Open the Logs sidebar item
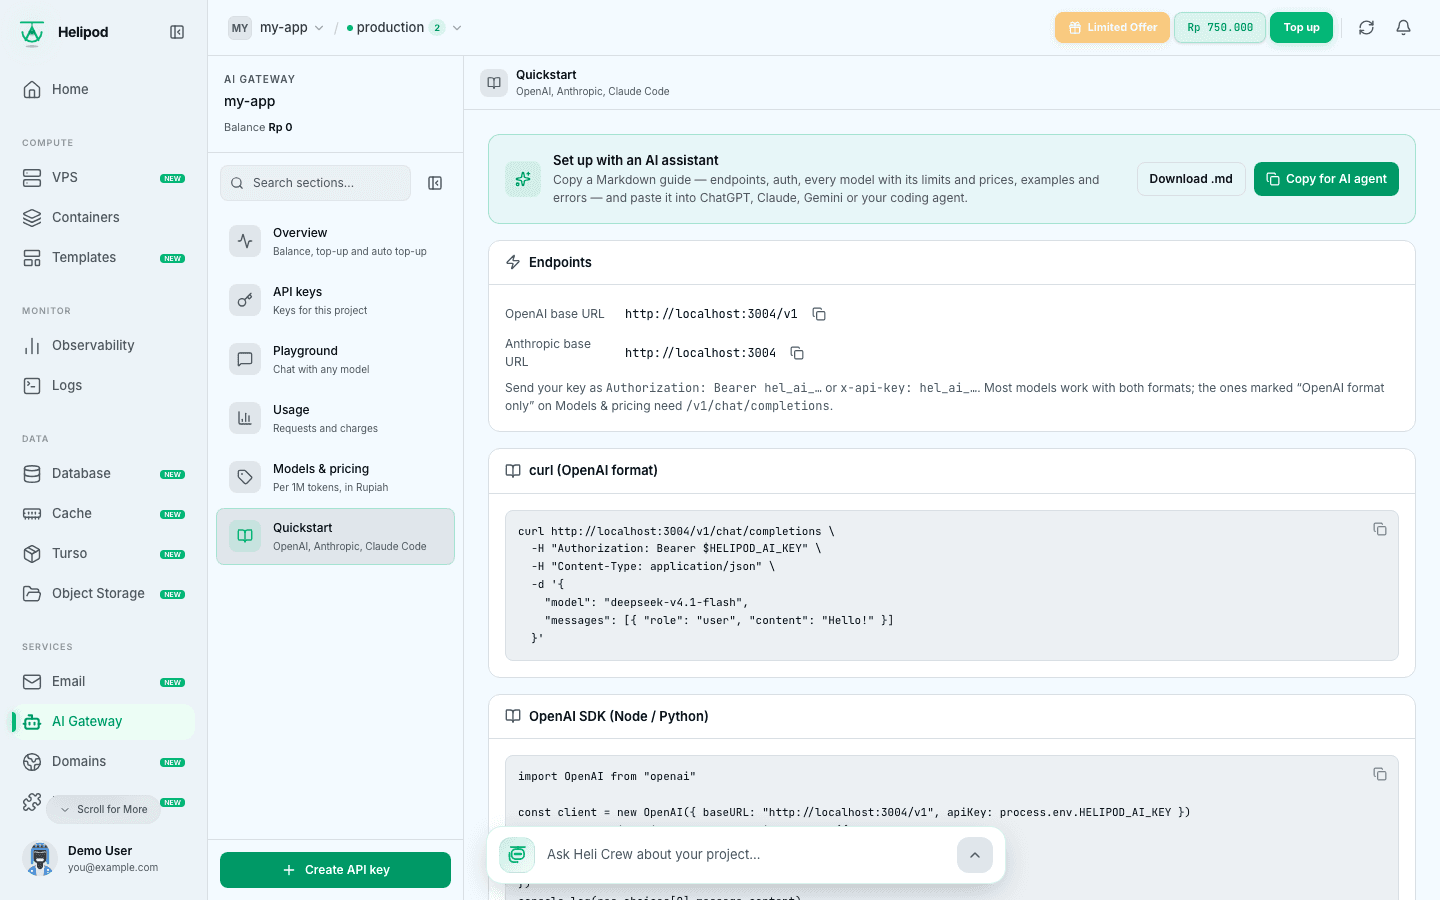The image size is (1440, 900). tap(103, 385)
